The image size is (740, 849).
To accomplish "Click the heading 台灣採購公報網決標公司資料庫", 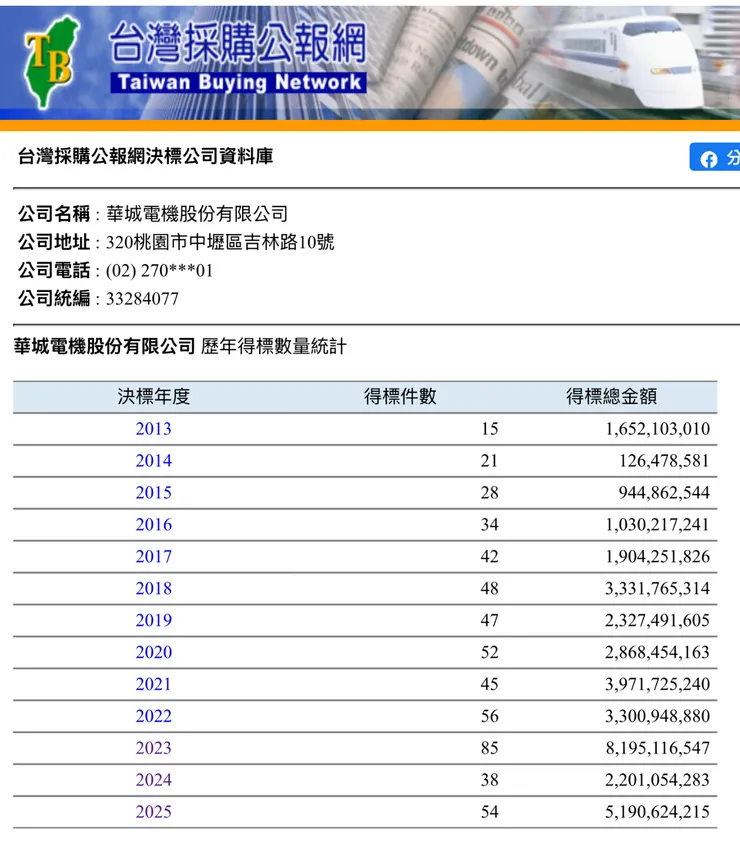I will click(x=145, y=156).
